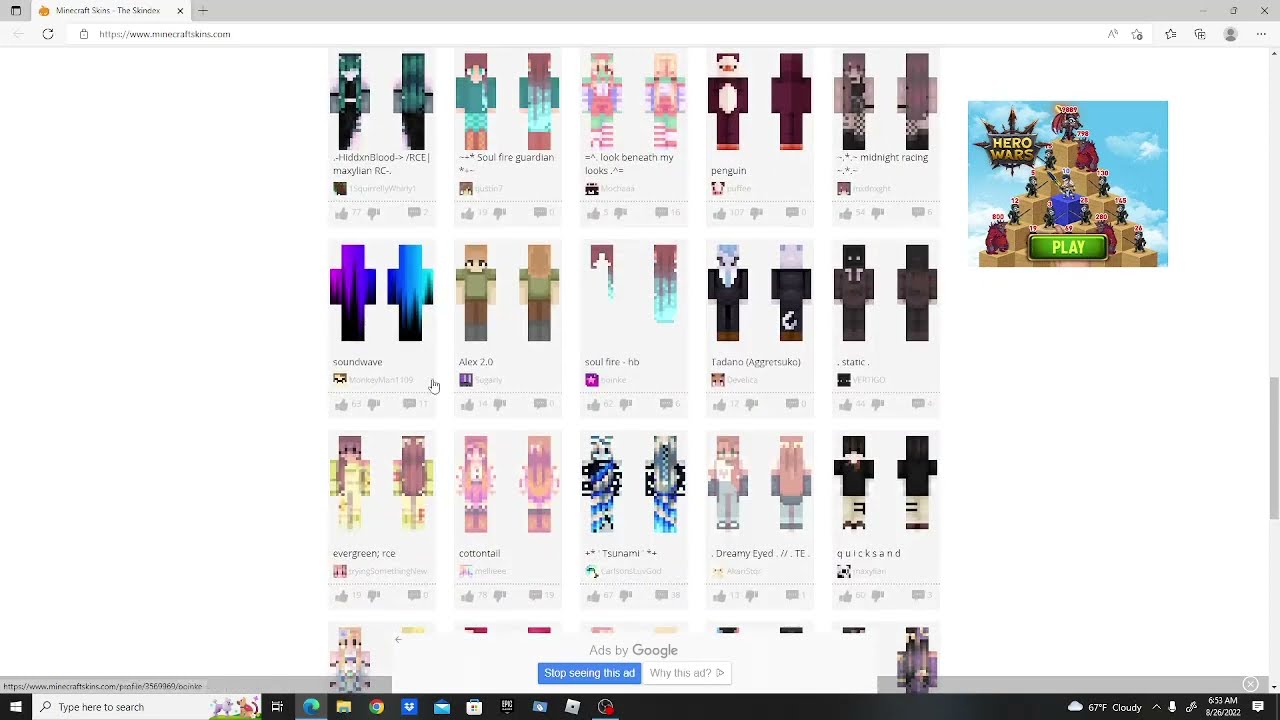Open the q u i c k s a n d skin image
Screen dimensions: 1280x720
point(886,484)
